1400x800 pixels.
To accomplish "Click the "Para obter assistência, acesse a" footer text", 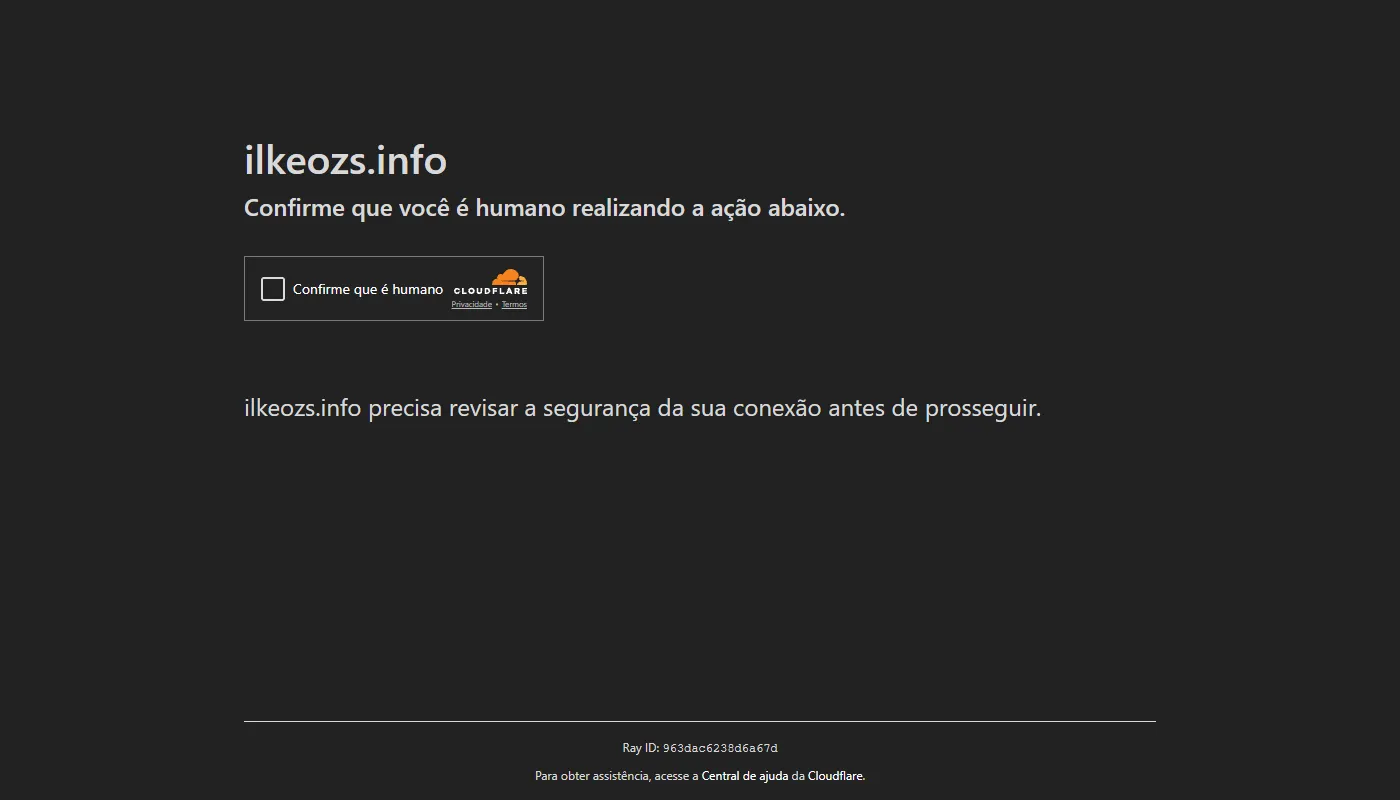I will 616,776.
